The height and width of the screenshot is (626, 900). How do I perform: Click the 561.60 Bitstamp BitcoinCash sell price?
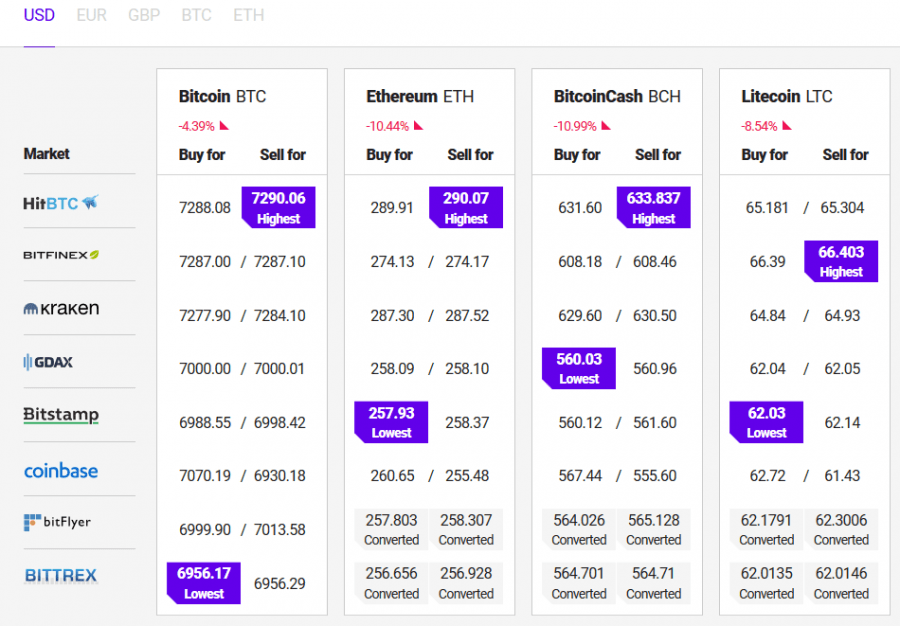click(x=655, y=423)
